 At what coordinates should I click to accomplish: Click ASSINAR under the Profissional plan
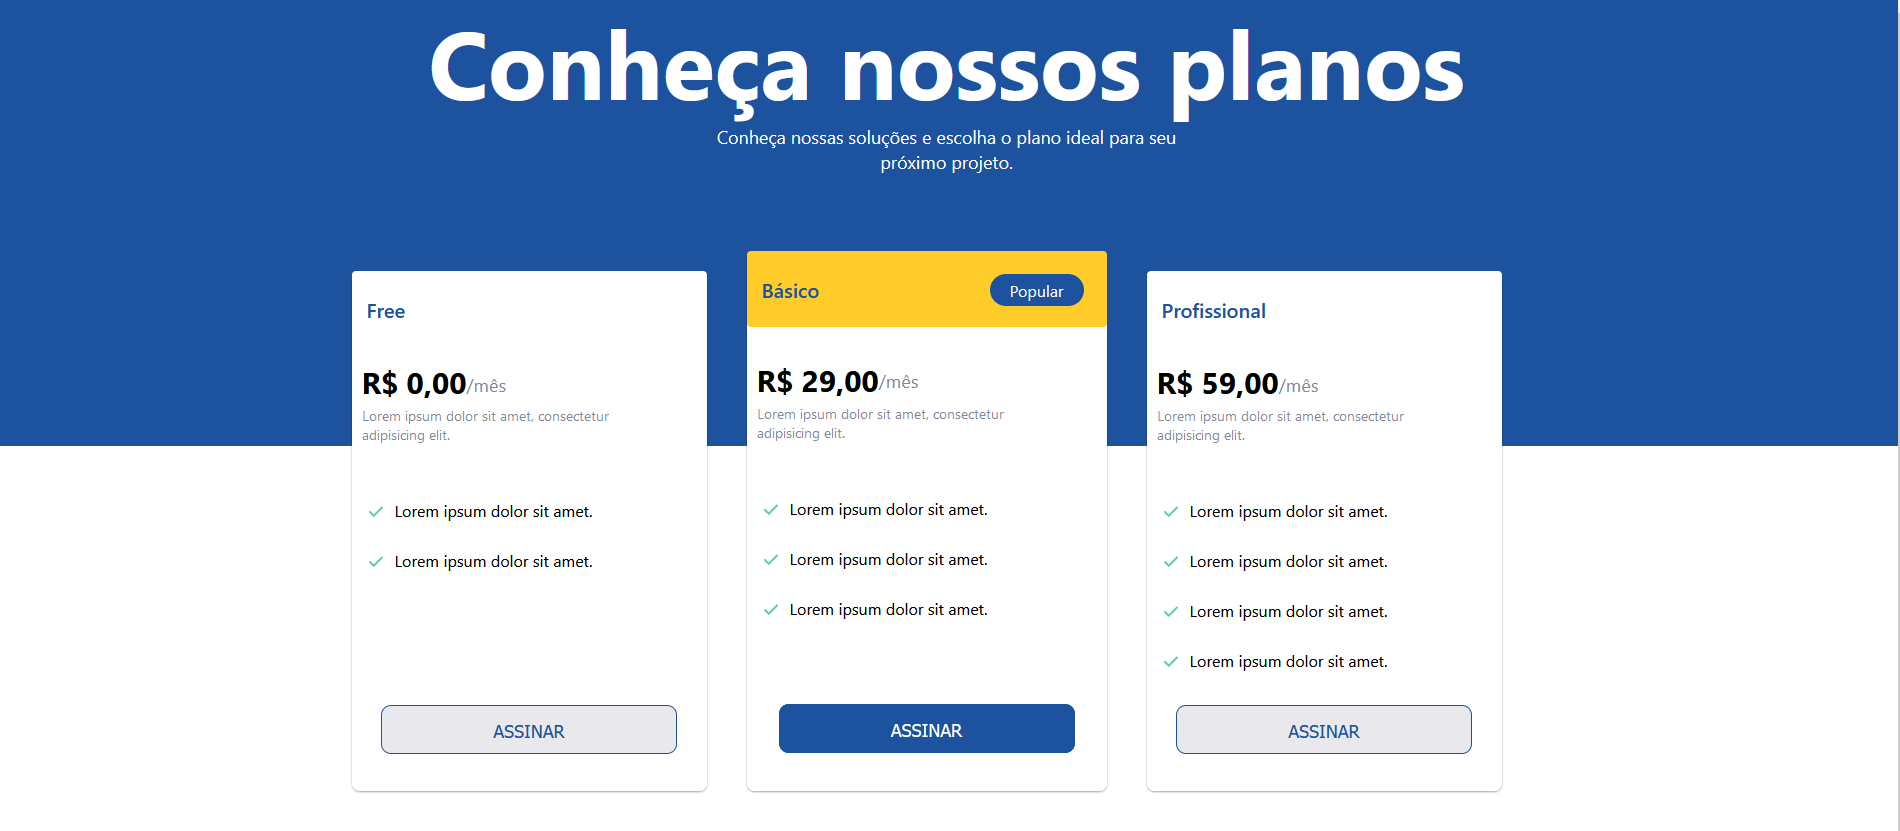click(1323, 729)
